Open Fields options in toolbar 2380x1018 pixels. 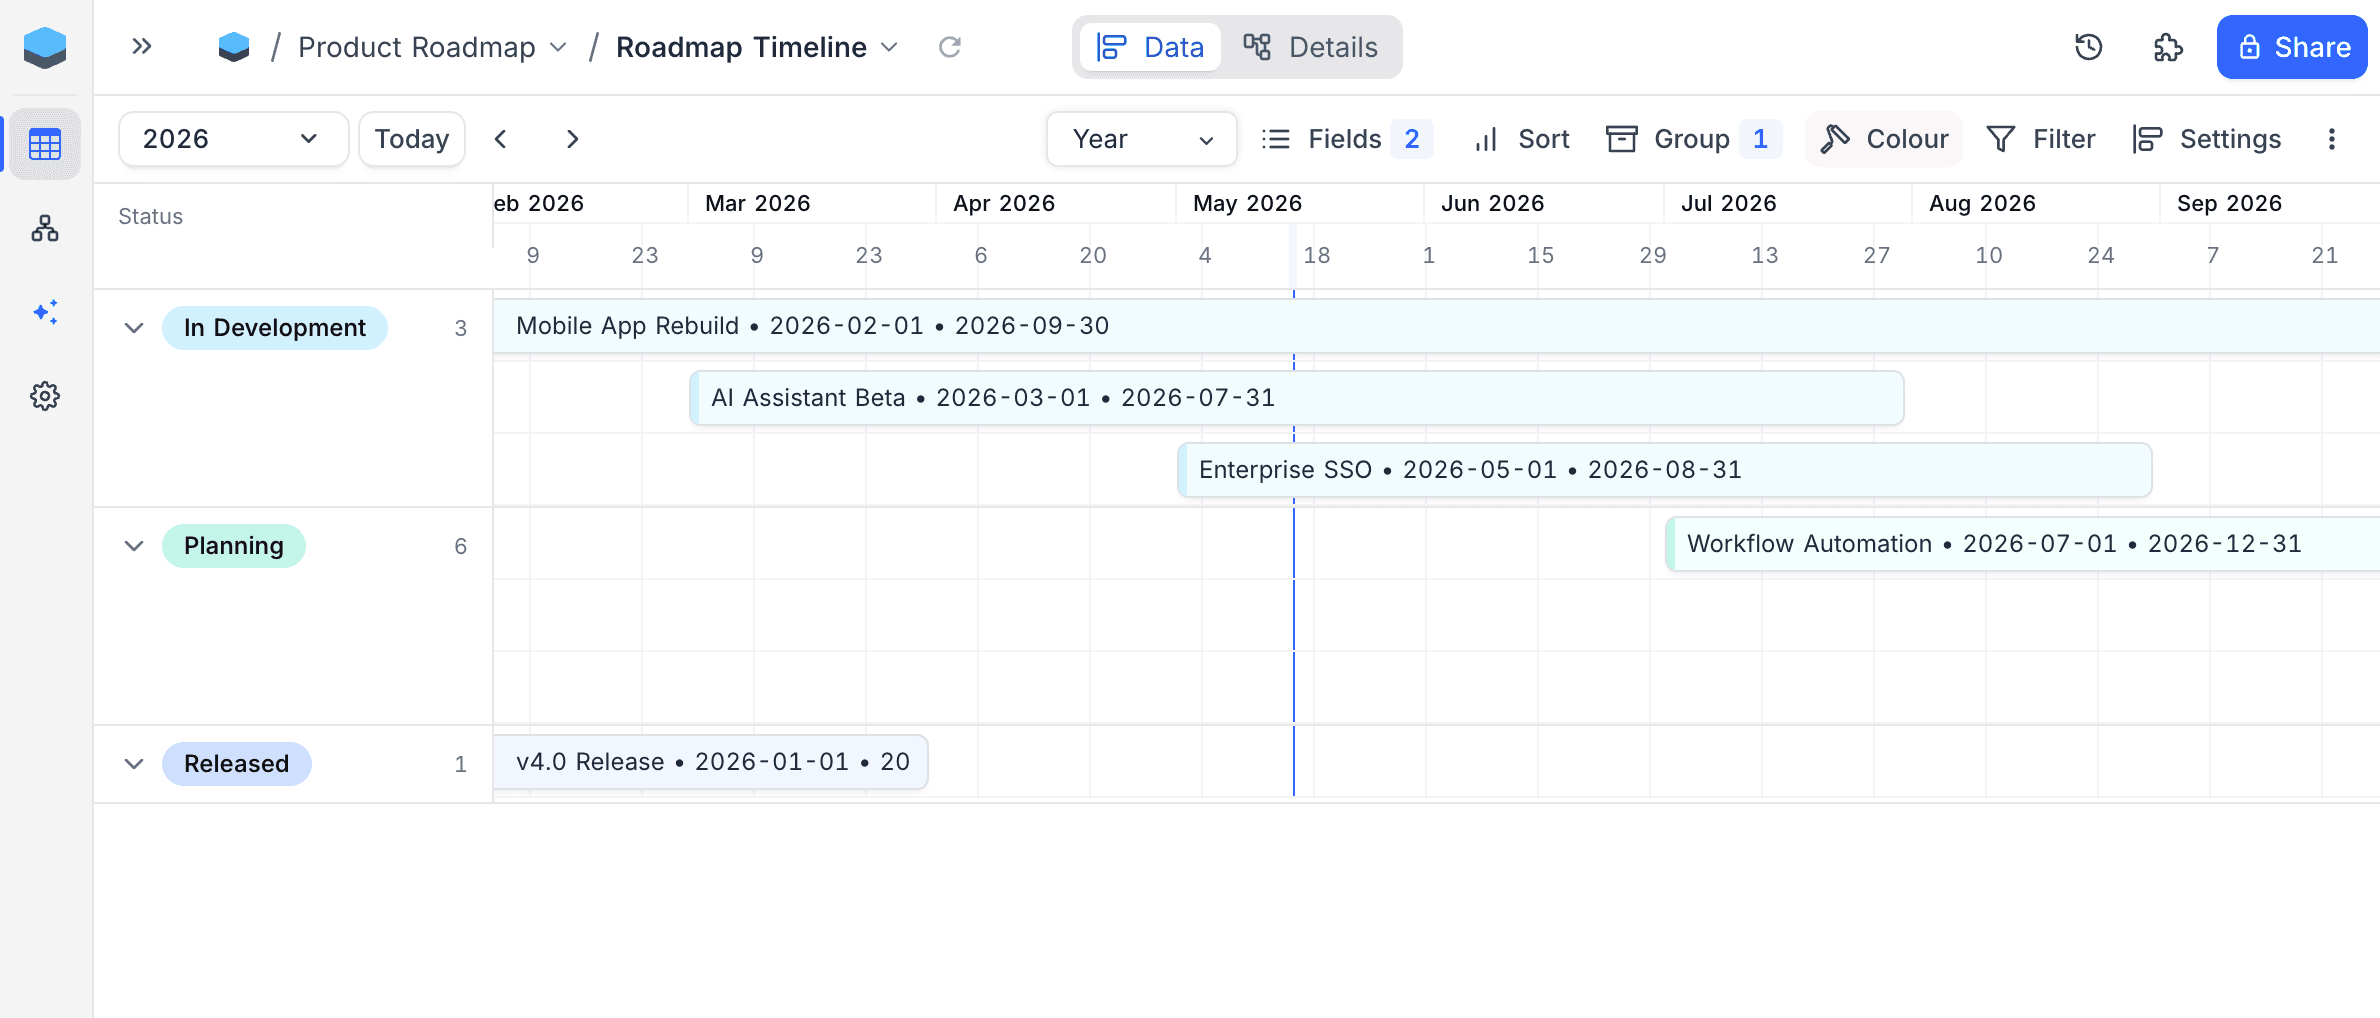[x=1346, y=139]
